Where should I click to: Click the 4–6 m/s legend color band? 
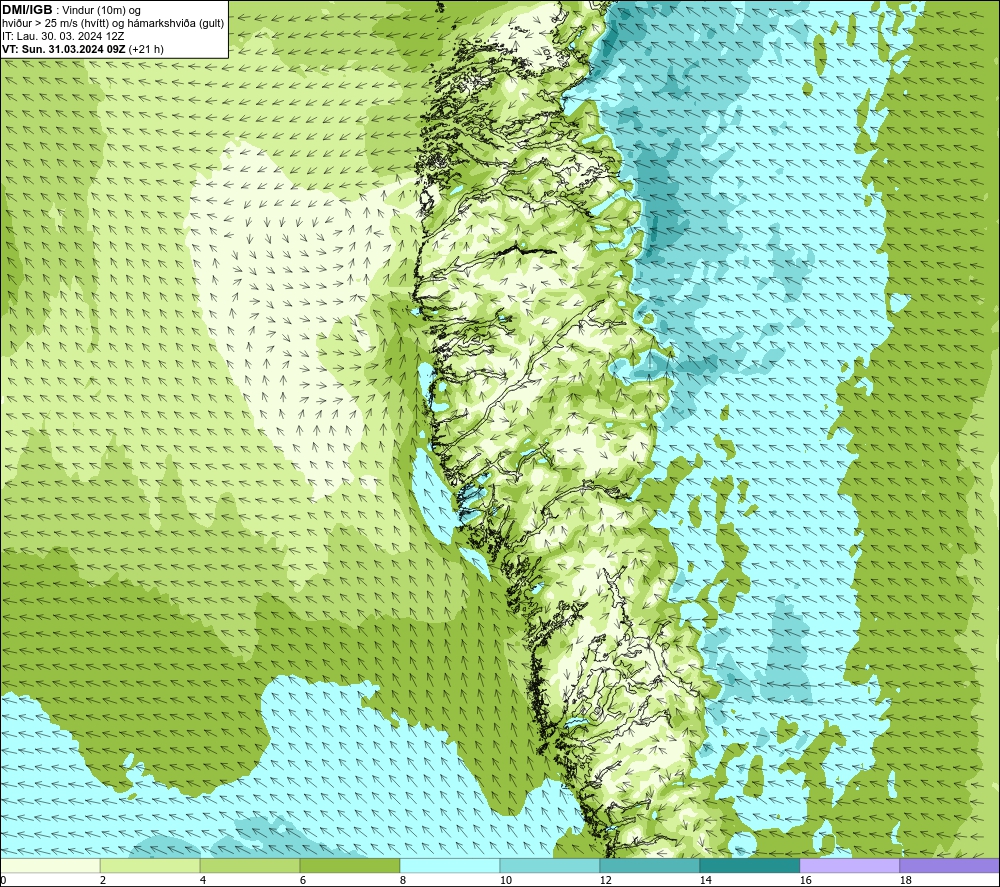250,865
